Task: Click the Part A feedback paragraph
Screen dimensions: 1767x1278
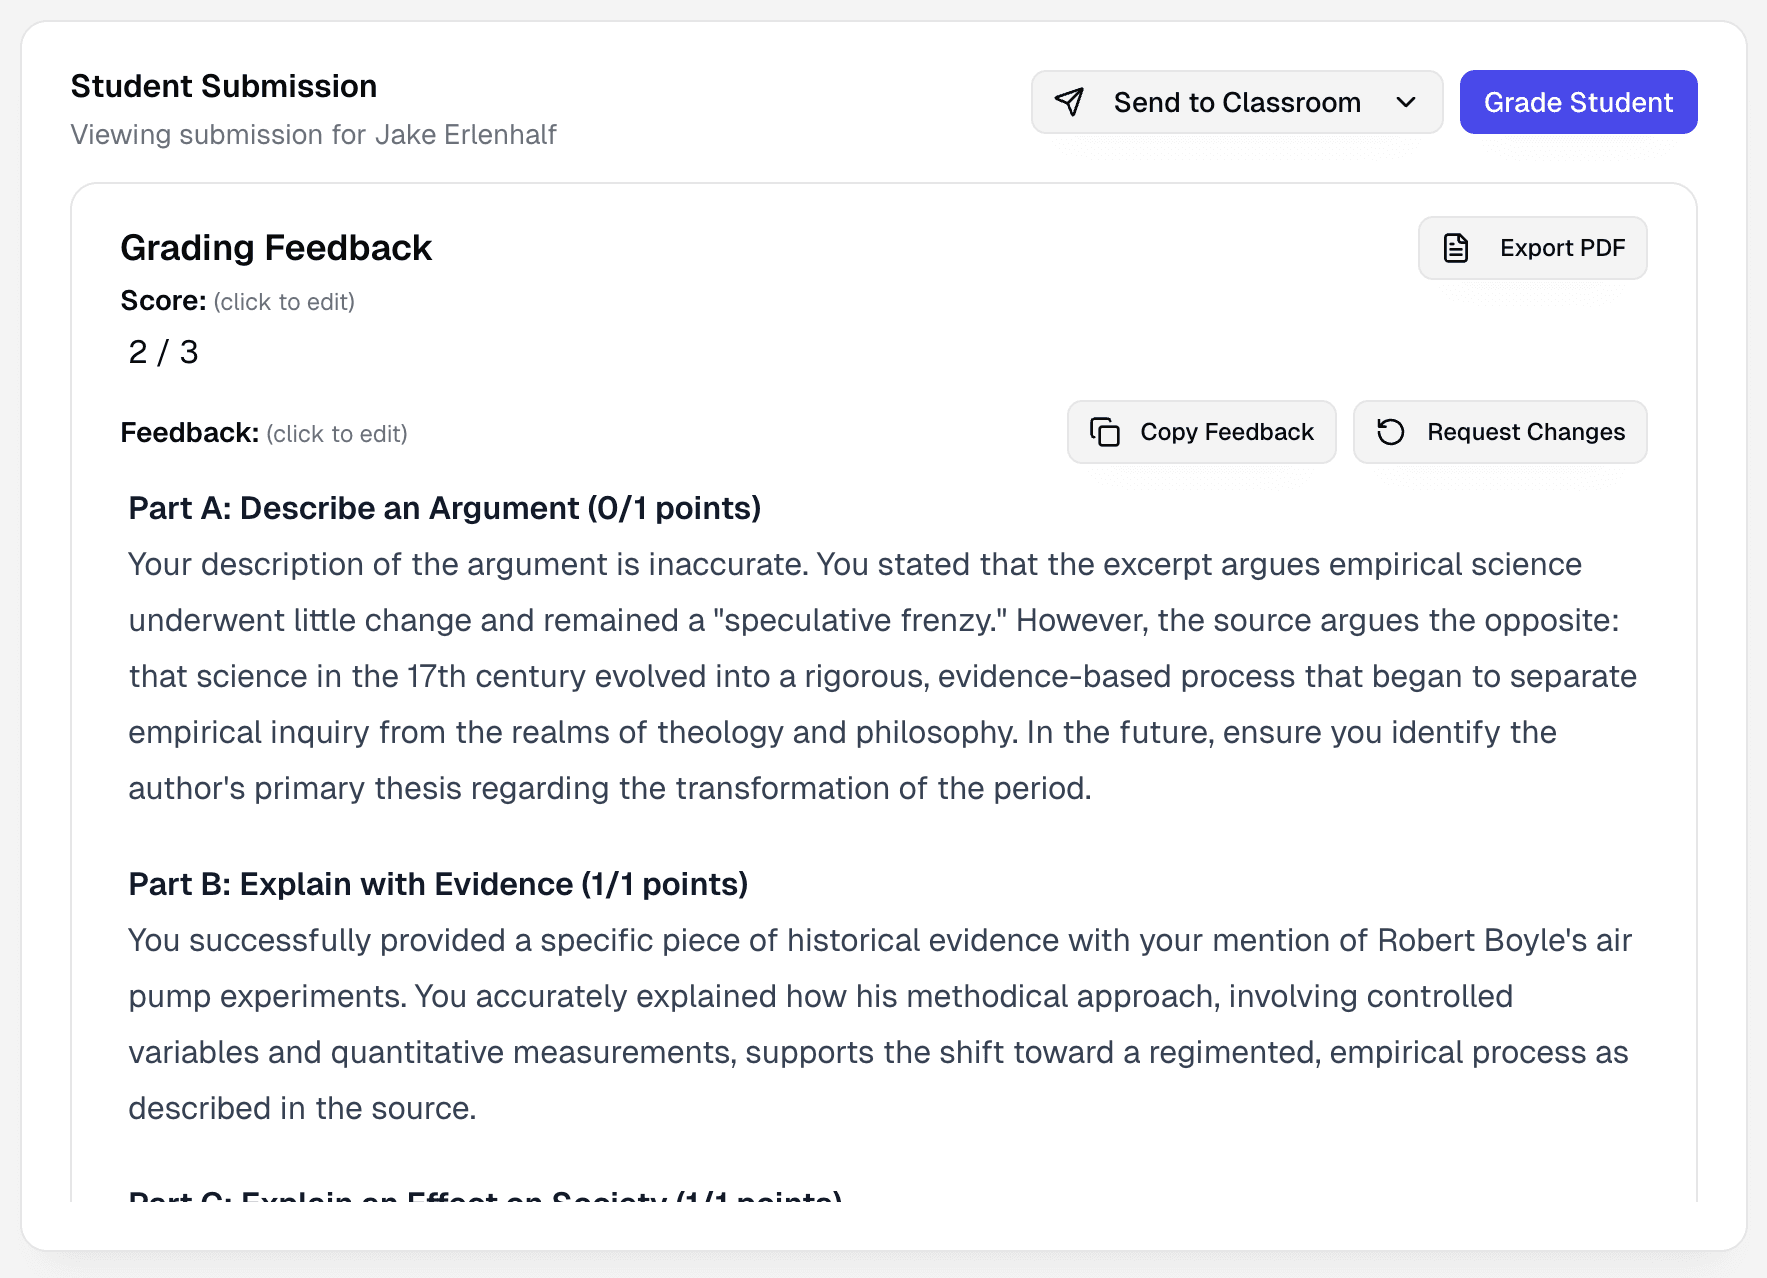Action: 880,675
